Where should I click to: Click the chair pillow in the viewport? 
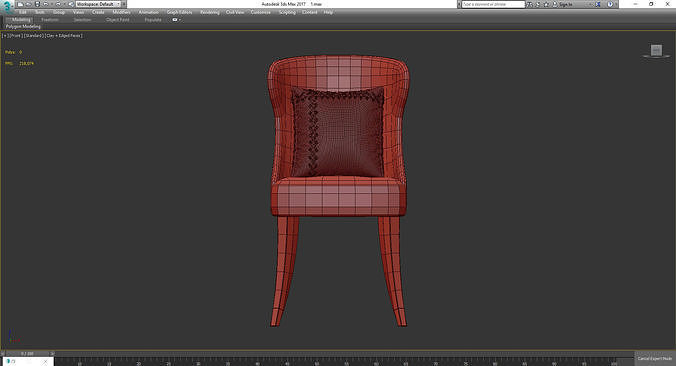click(x=338, y=132)
